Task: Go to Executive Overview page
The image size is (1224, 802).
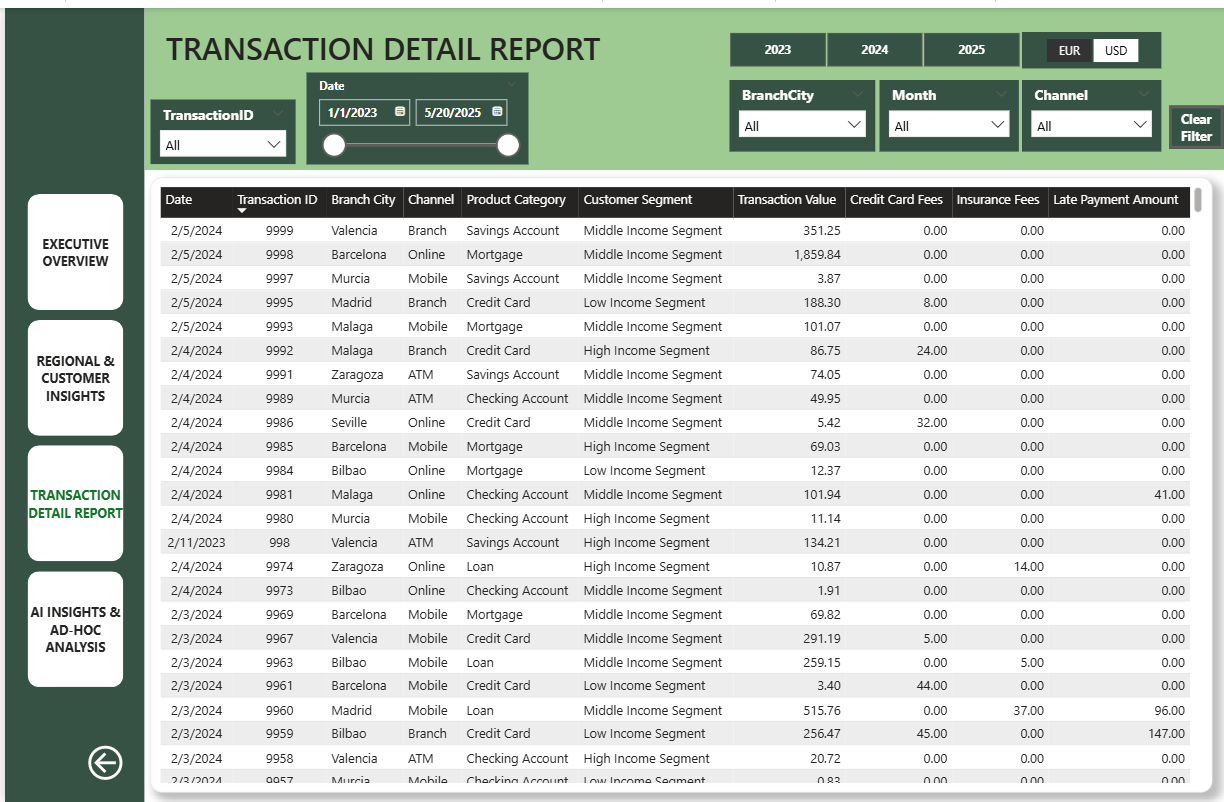Action: coord(75,252)
